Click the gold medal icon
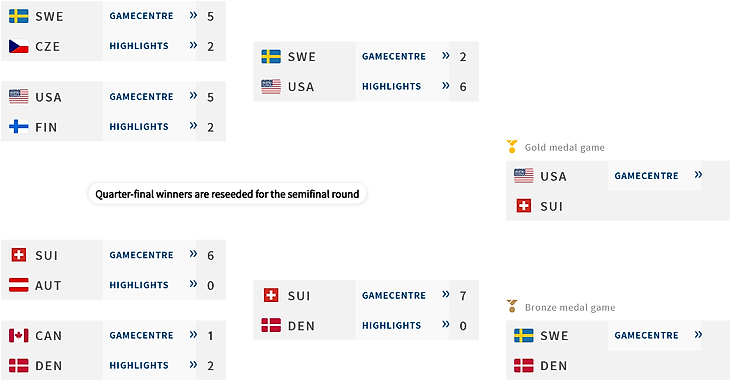Screen dimensions: 730x380 tap(512, 147)
